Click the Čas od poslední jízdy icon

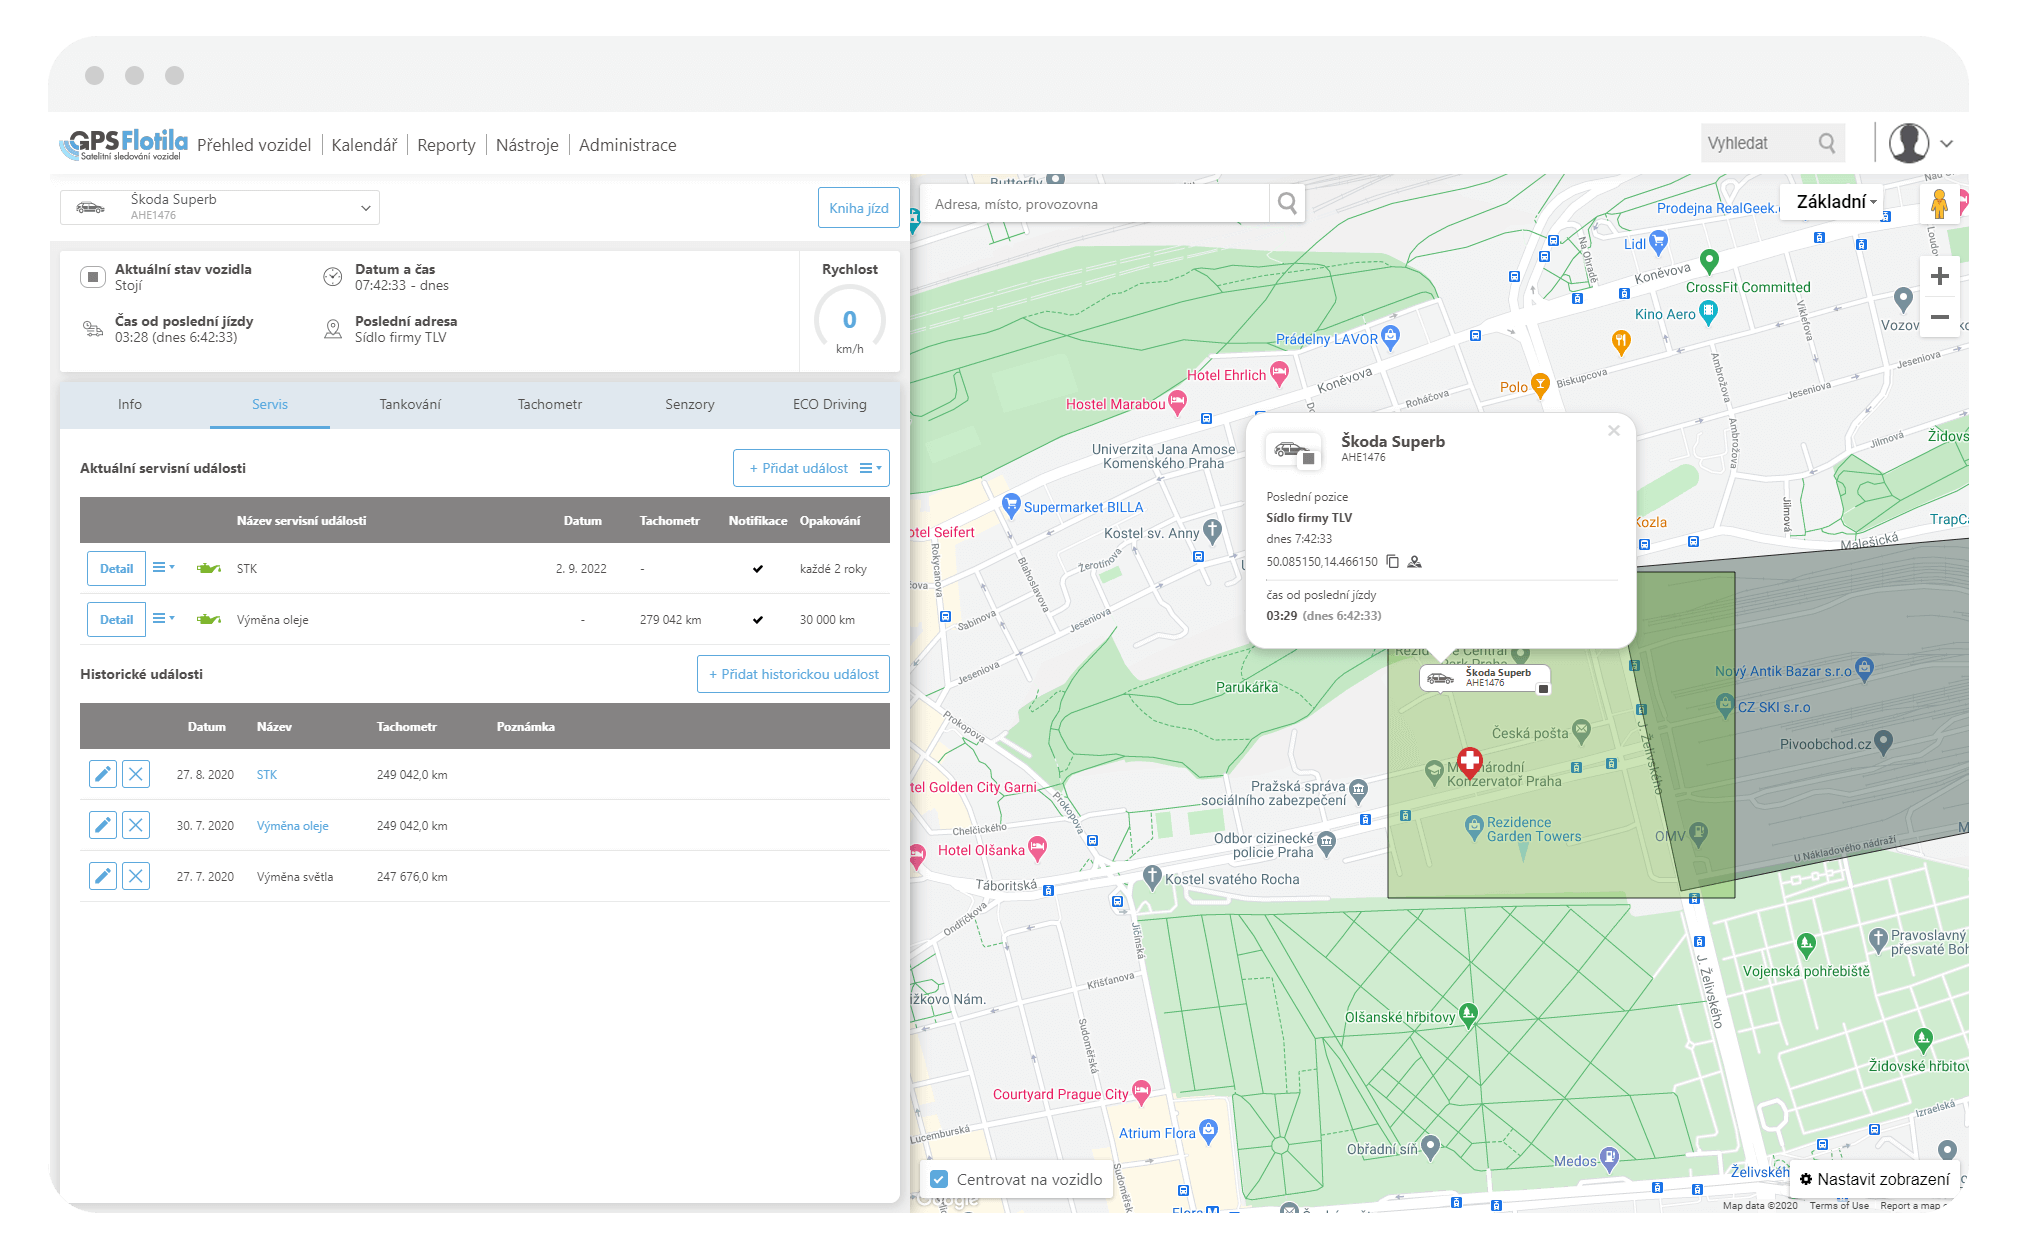[x=93, y=328]
